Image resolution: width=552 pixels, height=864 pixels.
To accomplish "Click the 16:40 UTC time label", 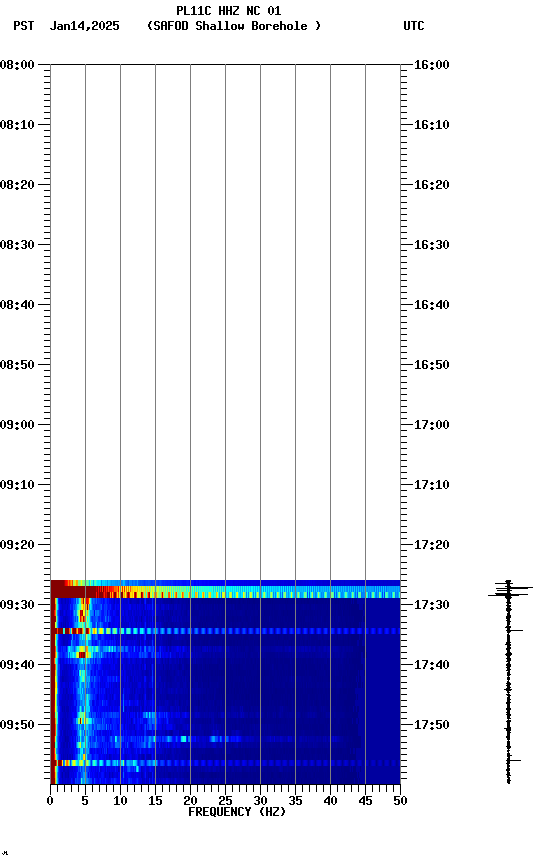I will [x=432, y=305].
